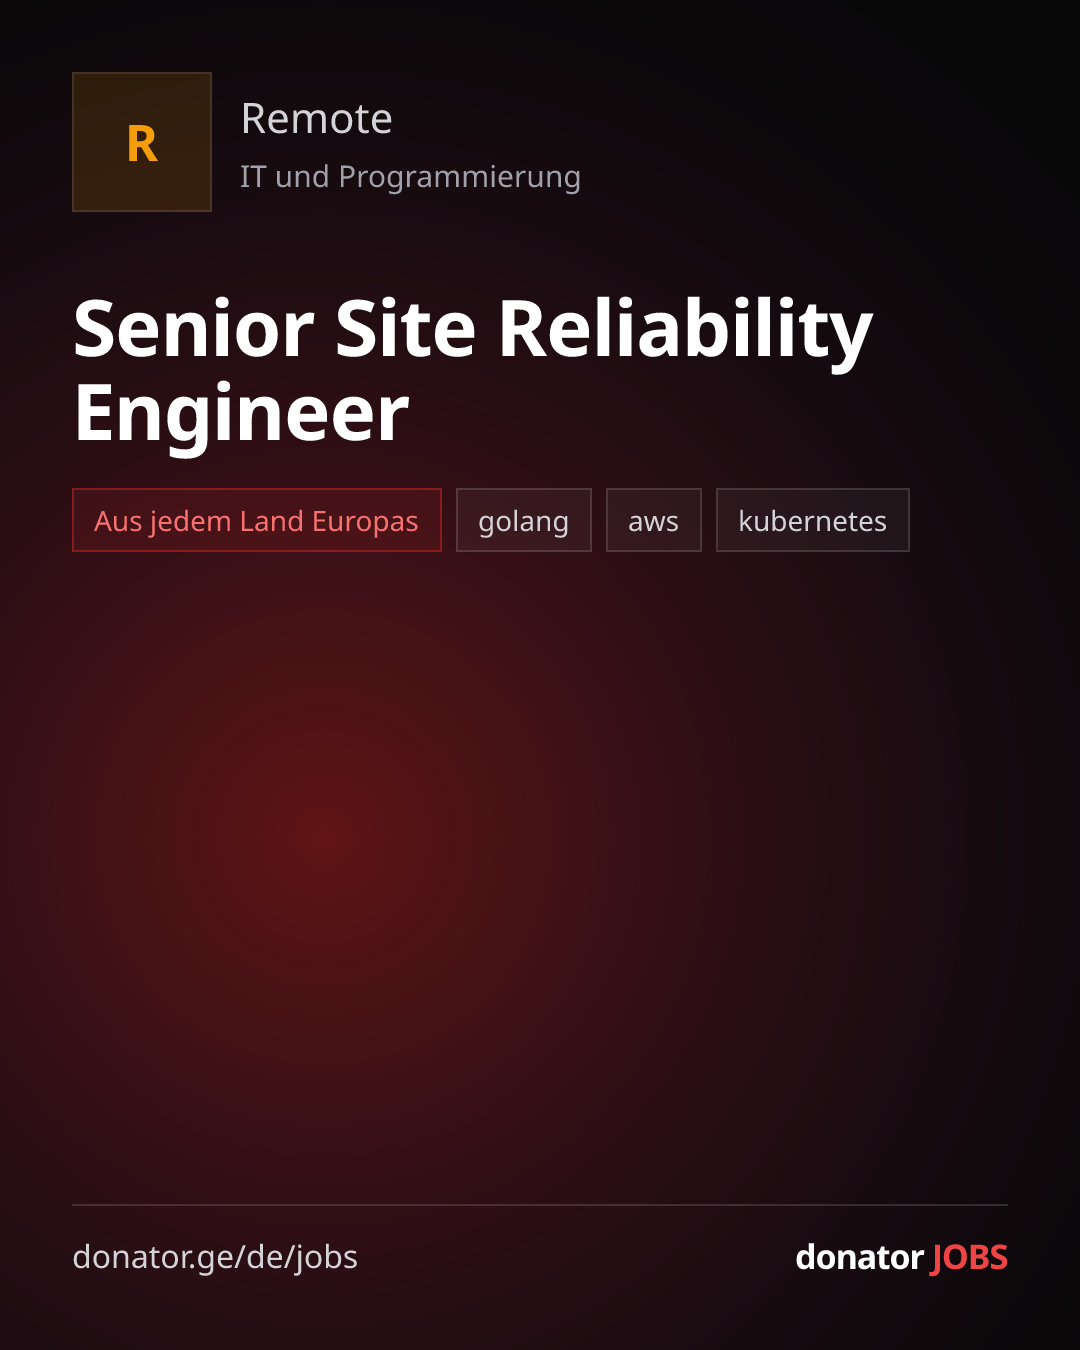Select the kubernetes skill tag
This screenshot has height=1350, width=1080.
tap(813, 520)
